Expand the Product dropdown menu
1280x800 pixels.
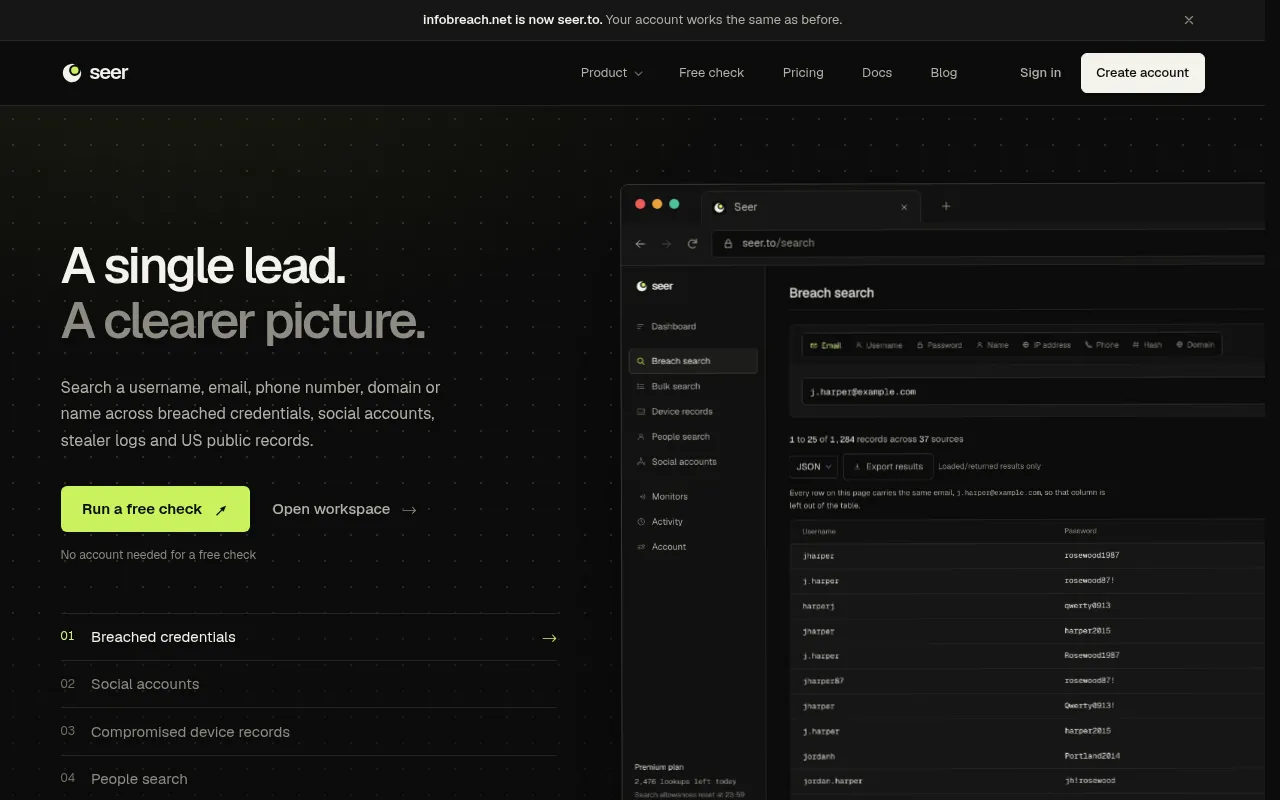coord(611,73)
